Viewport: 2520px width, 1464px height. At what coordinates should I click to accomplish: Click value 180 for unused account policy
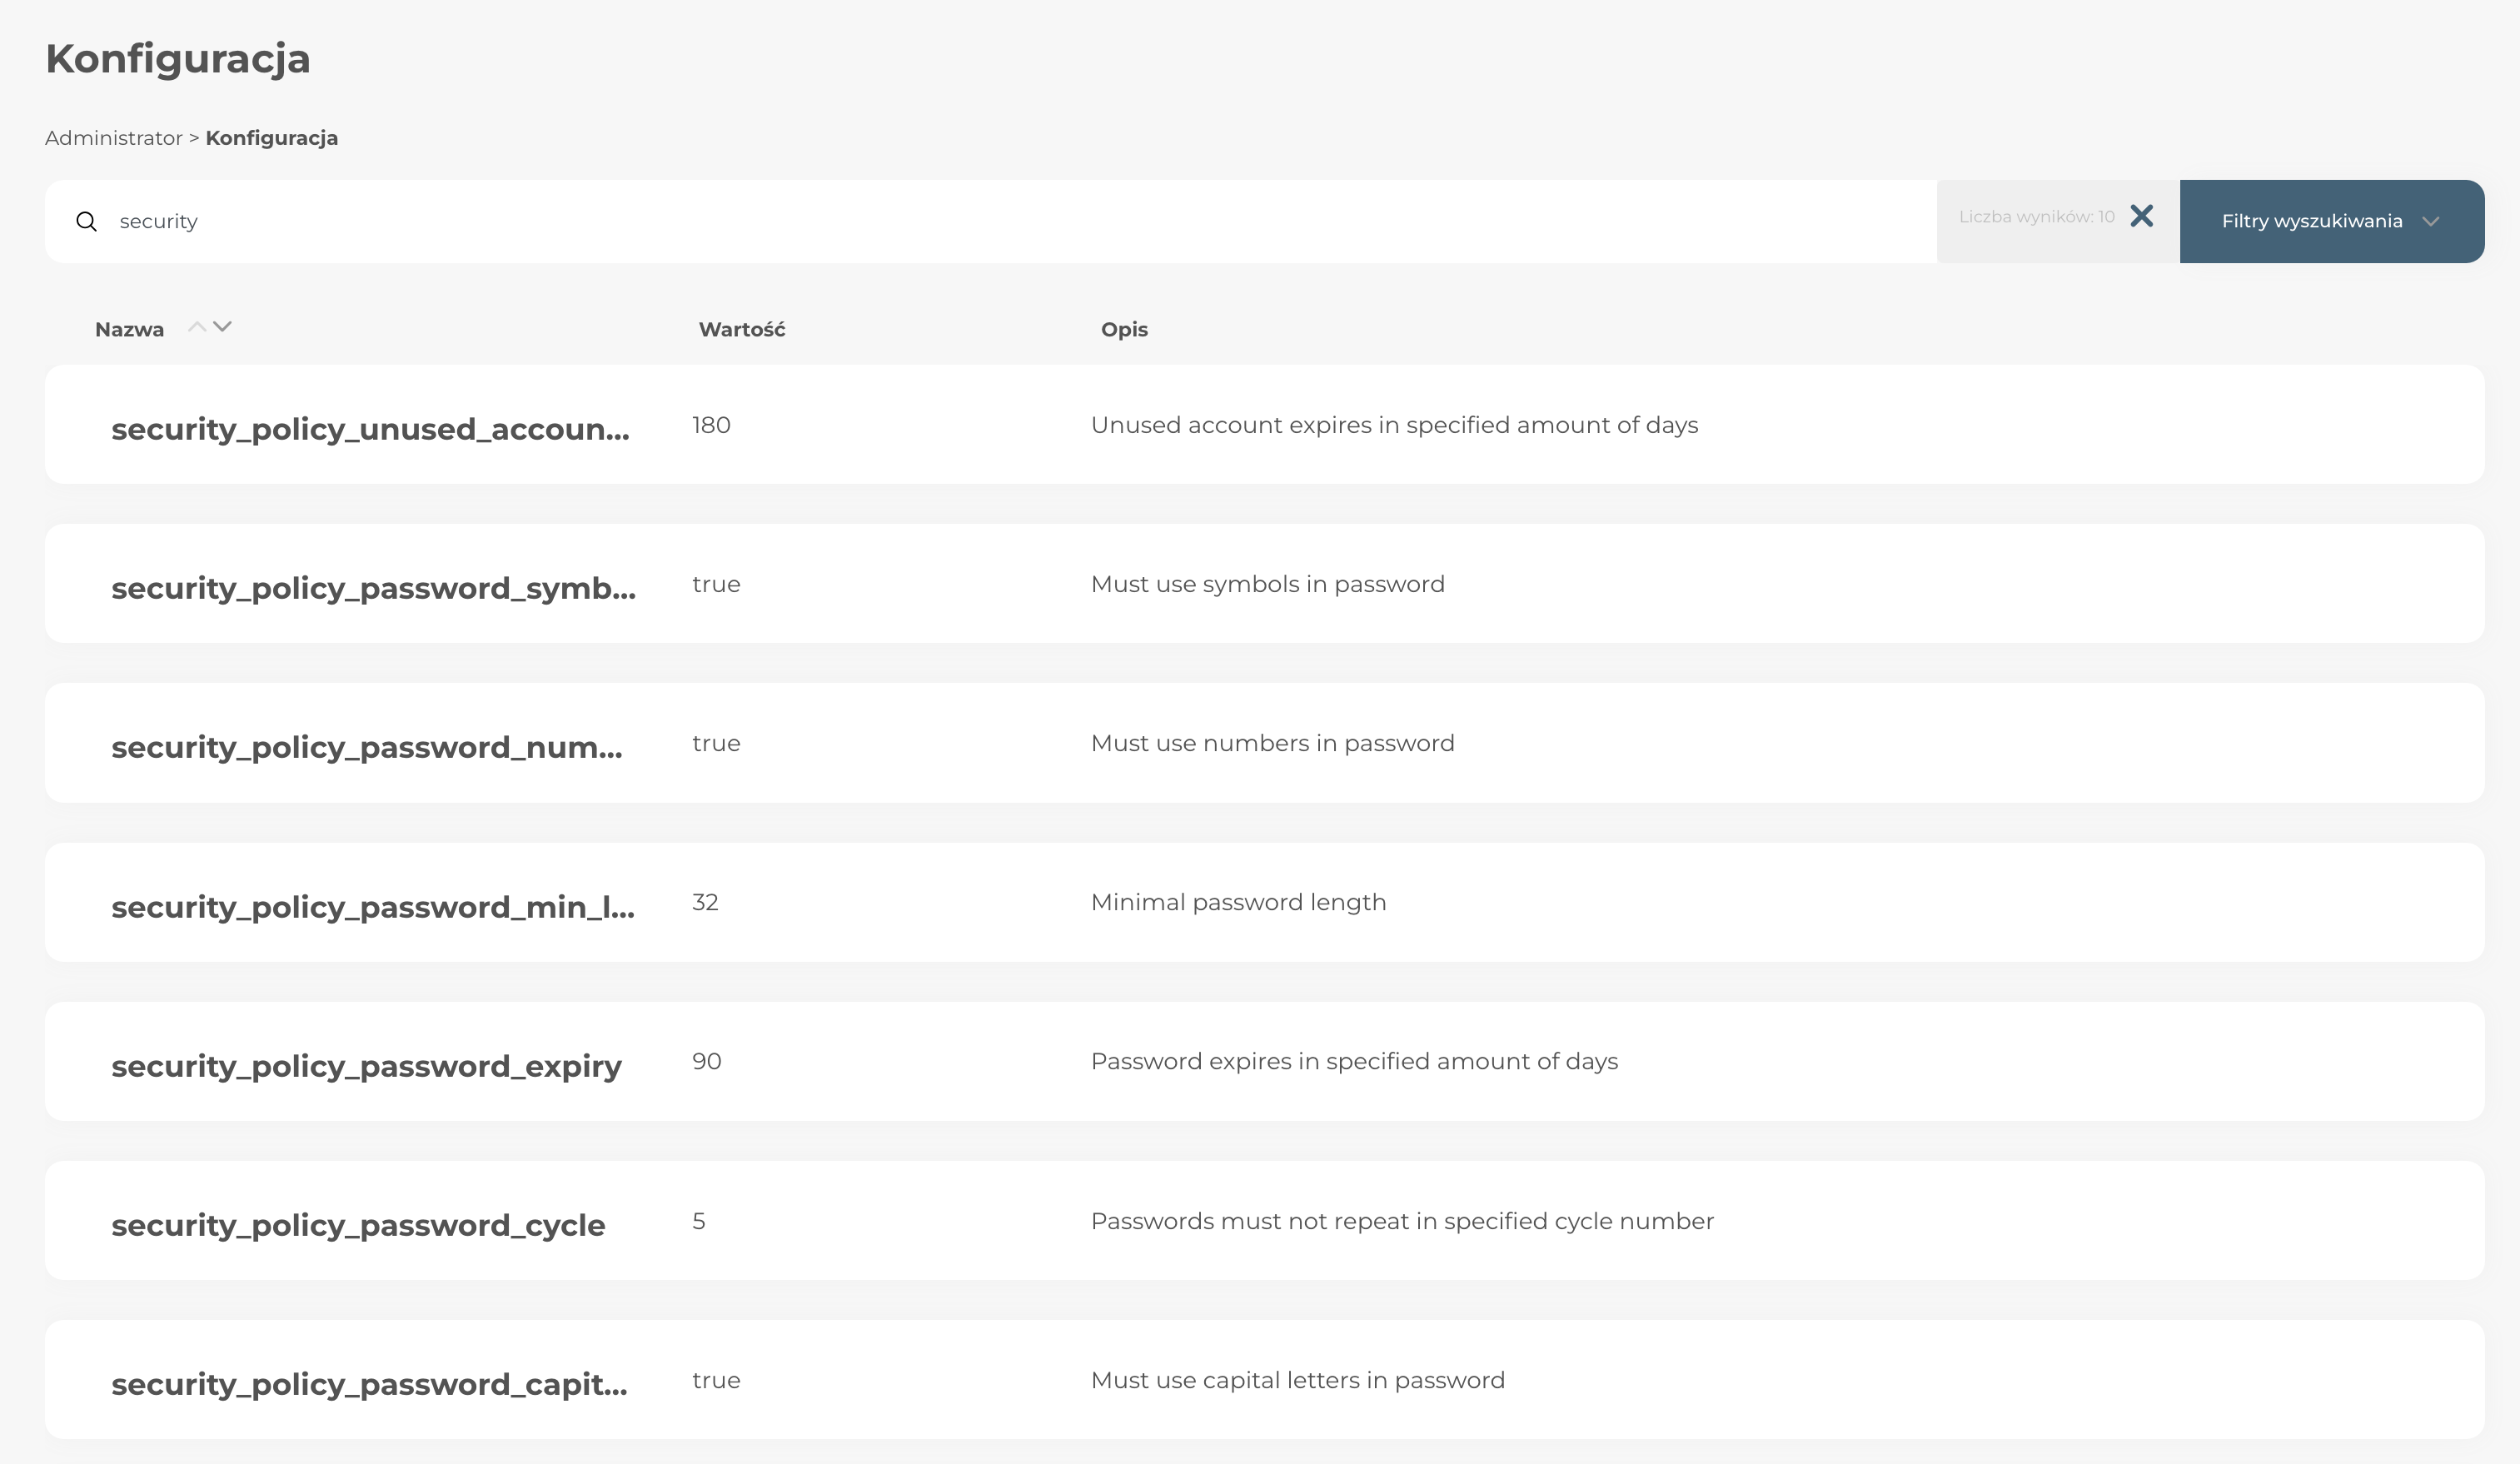click(711, 425)
